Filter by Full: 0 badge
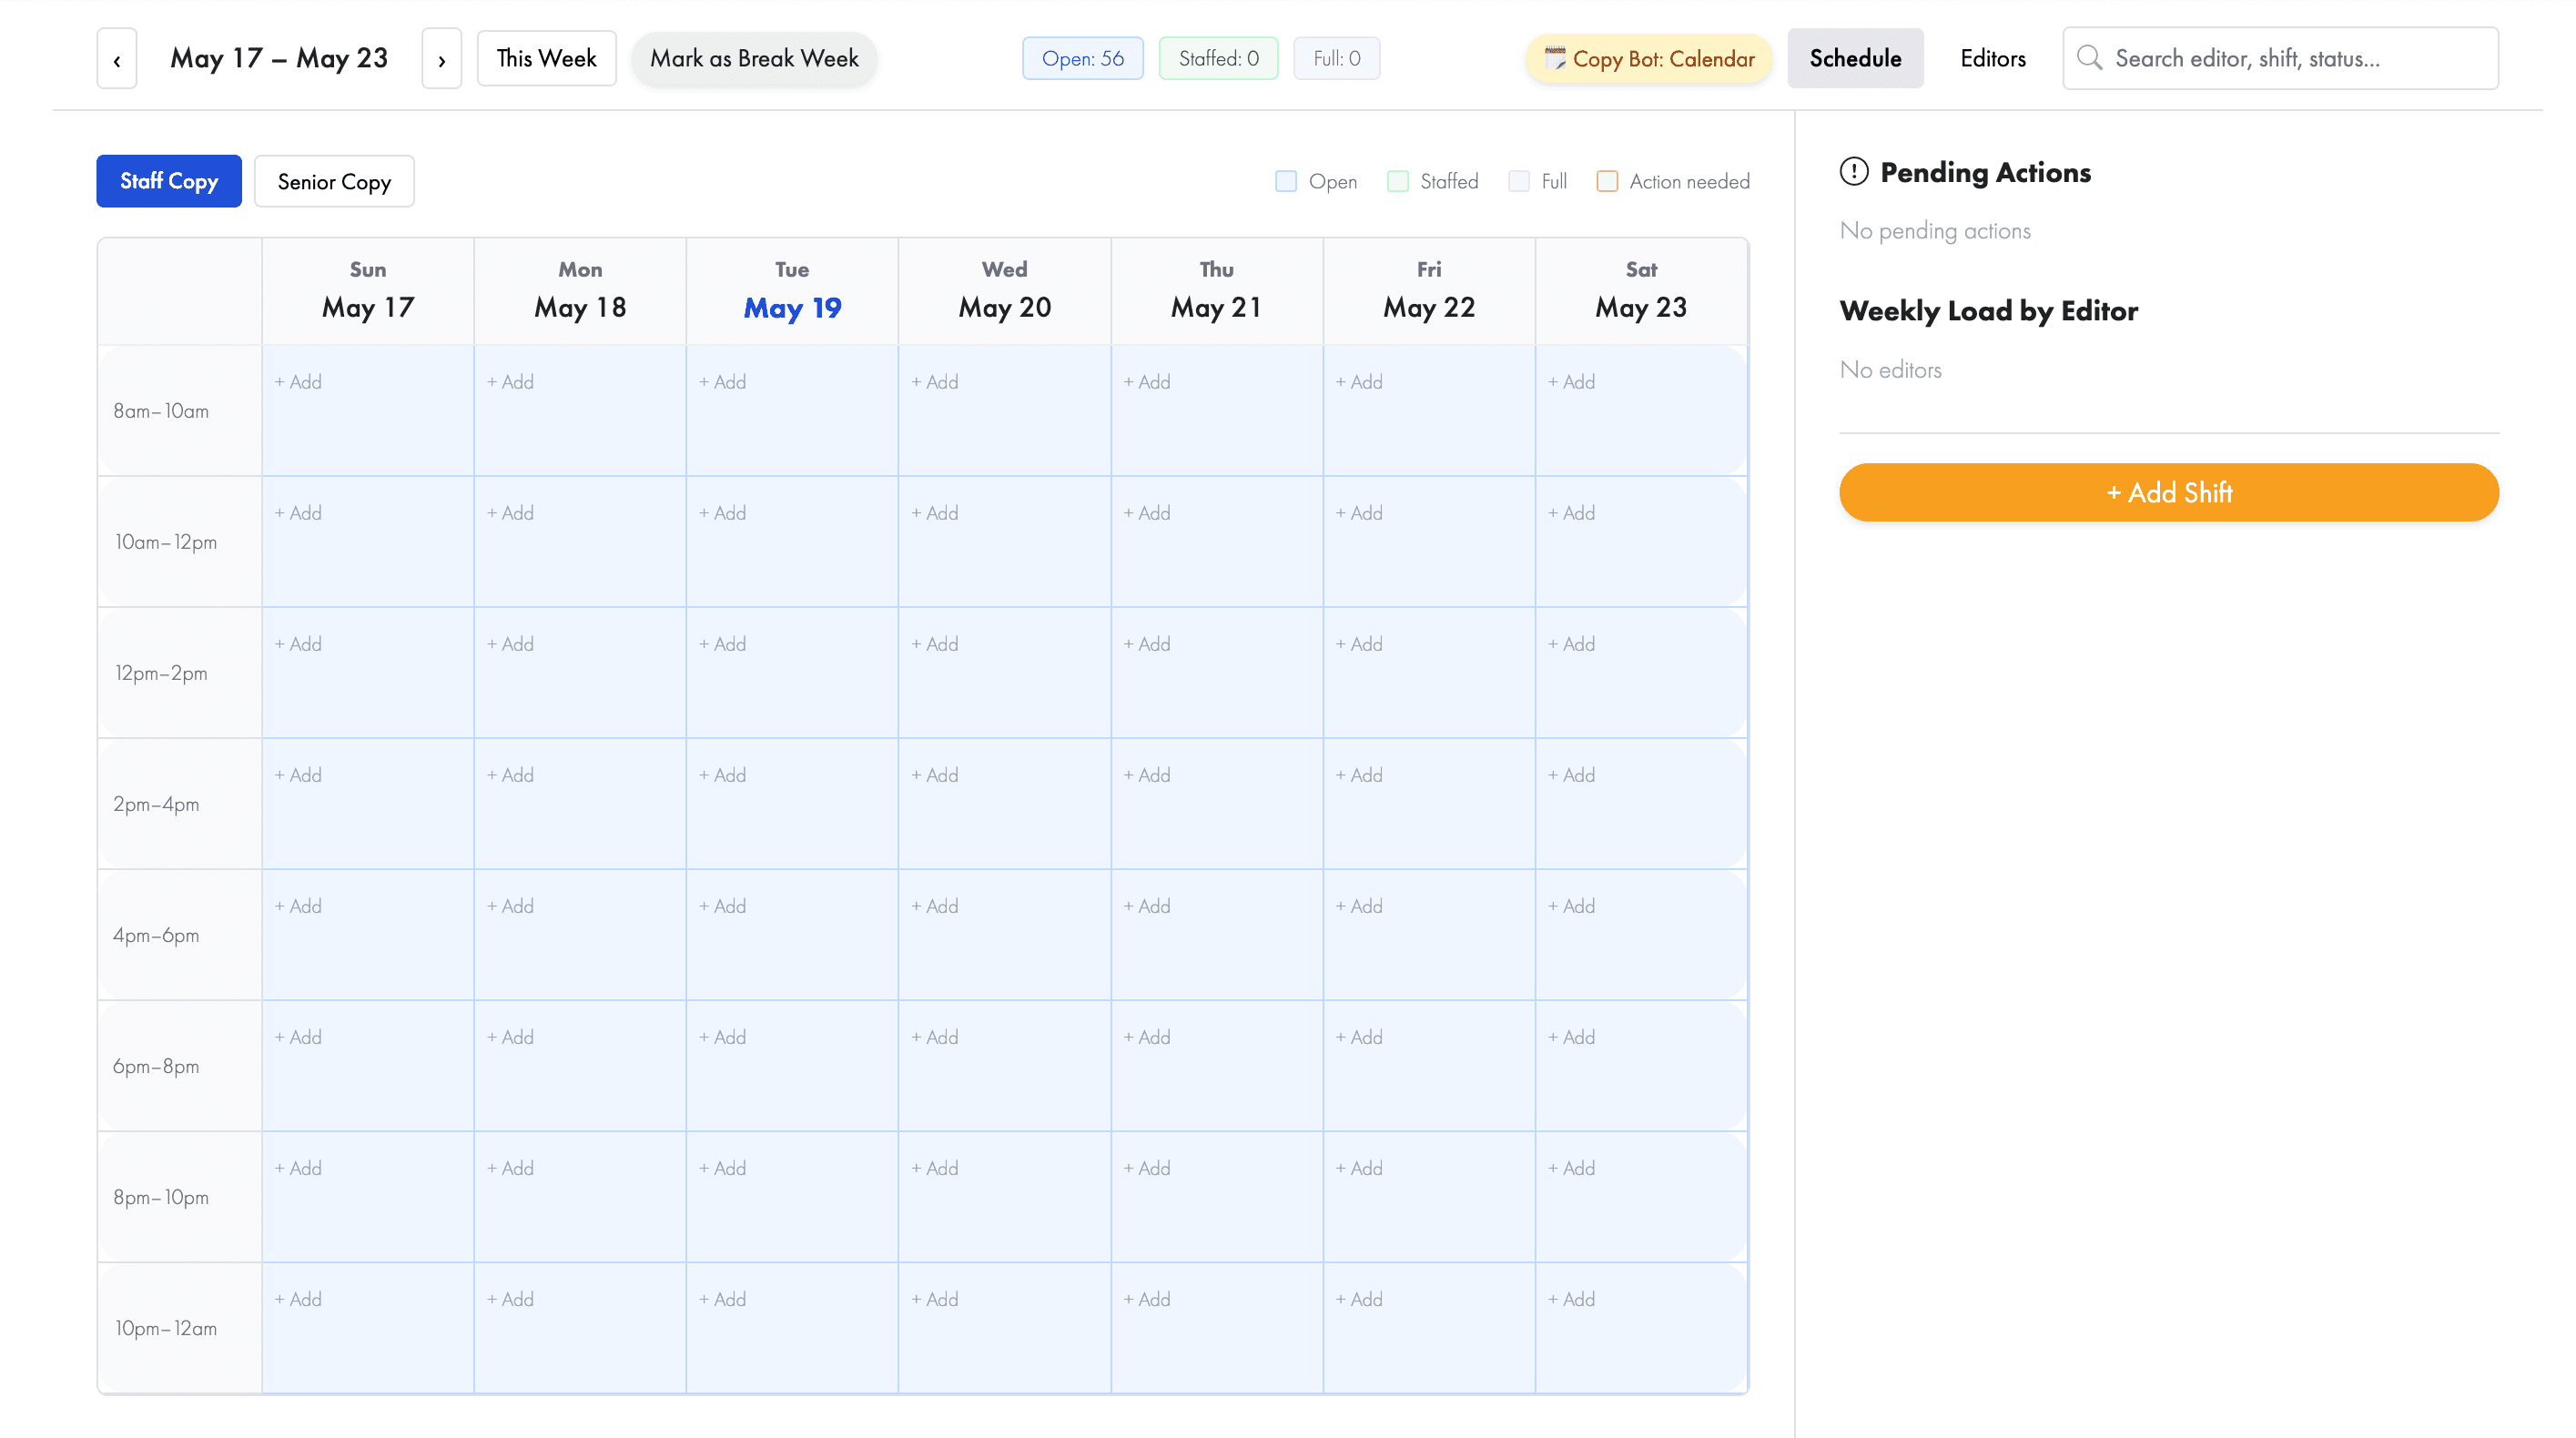The image size is (2576, 1438). (x=1336, y=59)
